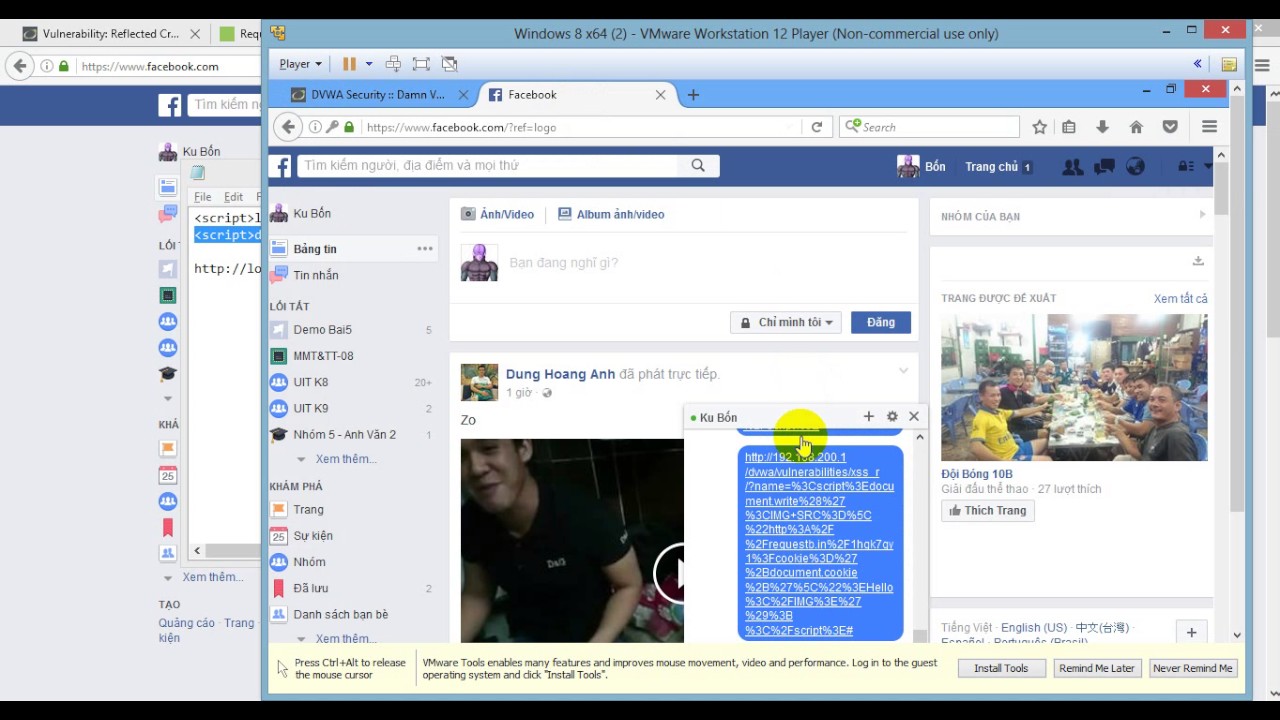Click Remind Me Later button
1280x720 pixels.
1097,668
